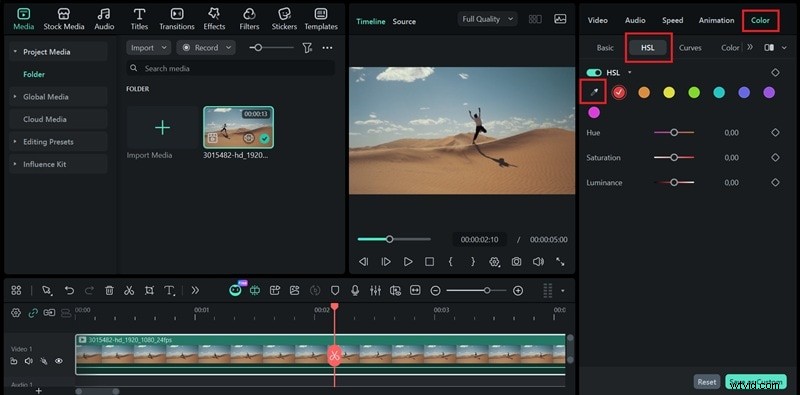Click the Reset button
The image size is (800, 395).
[707, 382]
